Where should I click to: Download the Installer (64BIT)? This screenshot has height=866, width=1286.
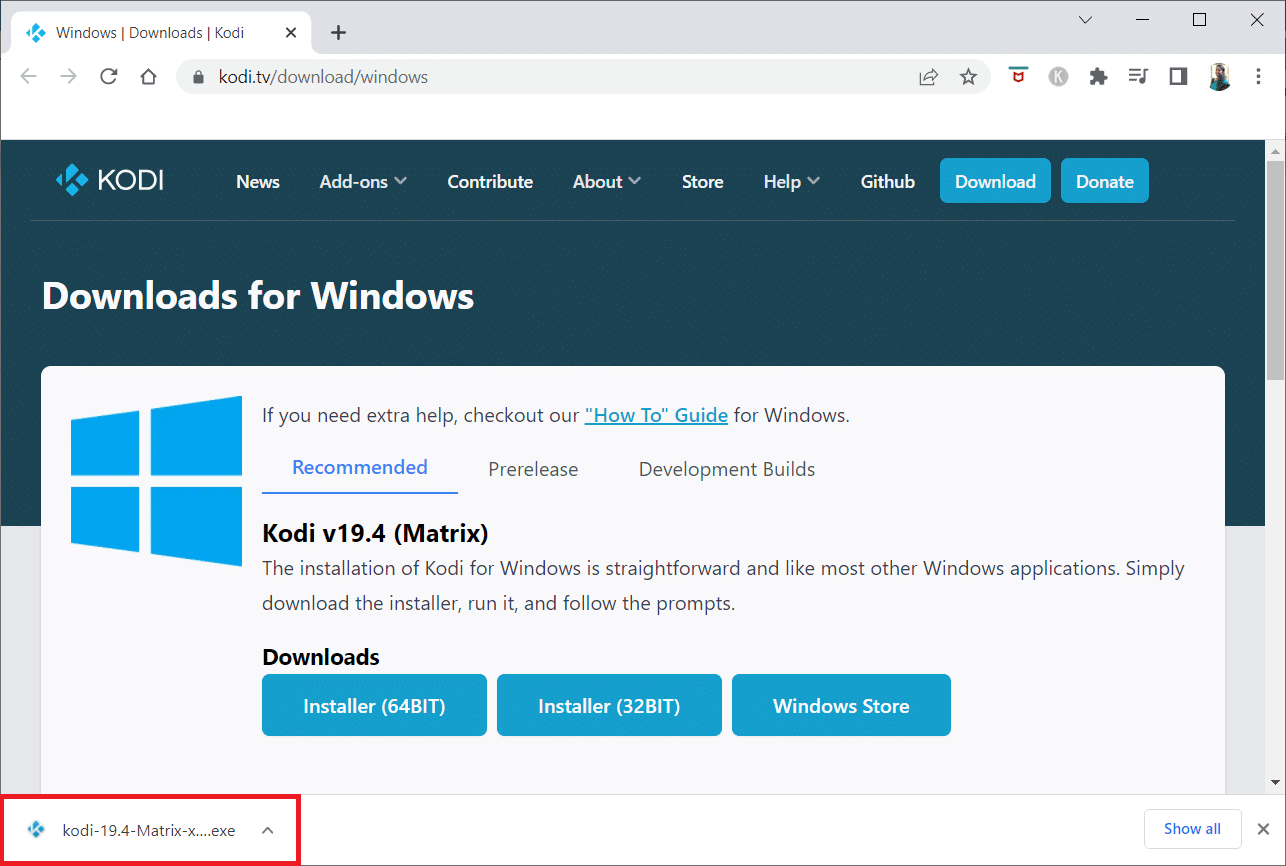coord(374,705)
